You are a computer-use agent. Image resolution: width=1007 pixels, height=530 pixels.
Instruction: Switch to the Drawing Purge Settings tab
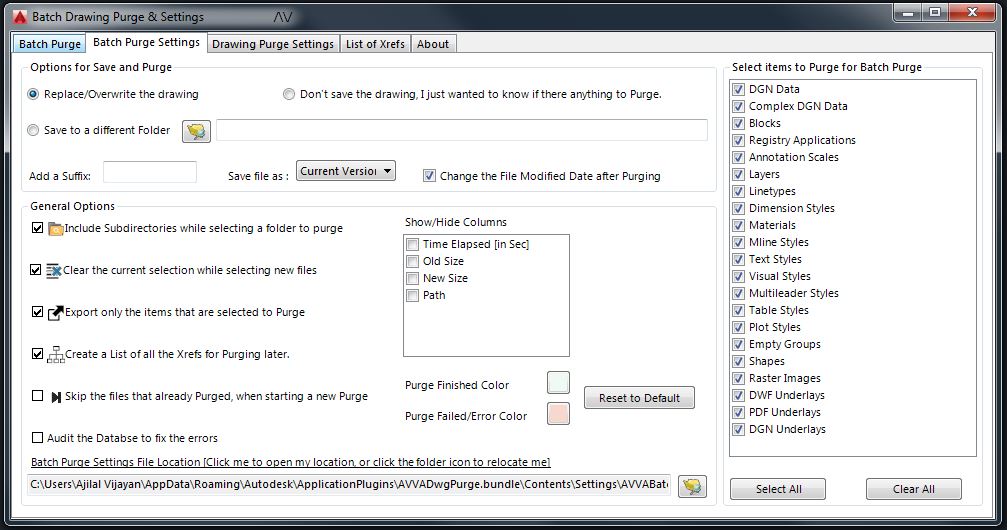[x=272, y=44]
